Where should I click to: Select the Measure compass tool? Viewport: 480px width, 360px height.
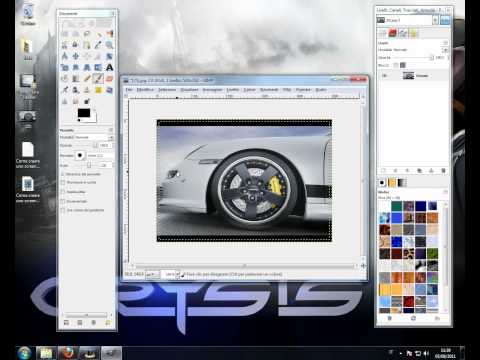click(x=64, y=56)
